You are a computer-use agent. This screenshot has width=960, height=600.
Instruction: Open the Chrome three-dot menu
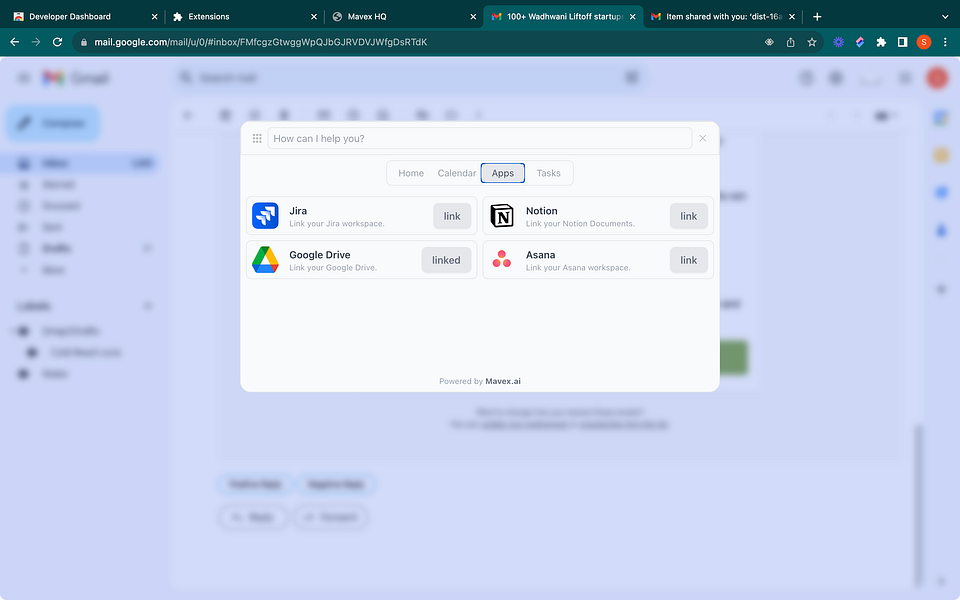coord(945,42)
